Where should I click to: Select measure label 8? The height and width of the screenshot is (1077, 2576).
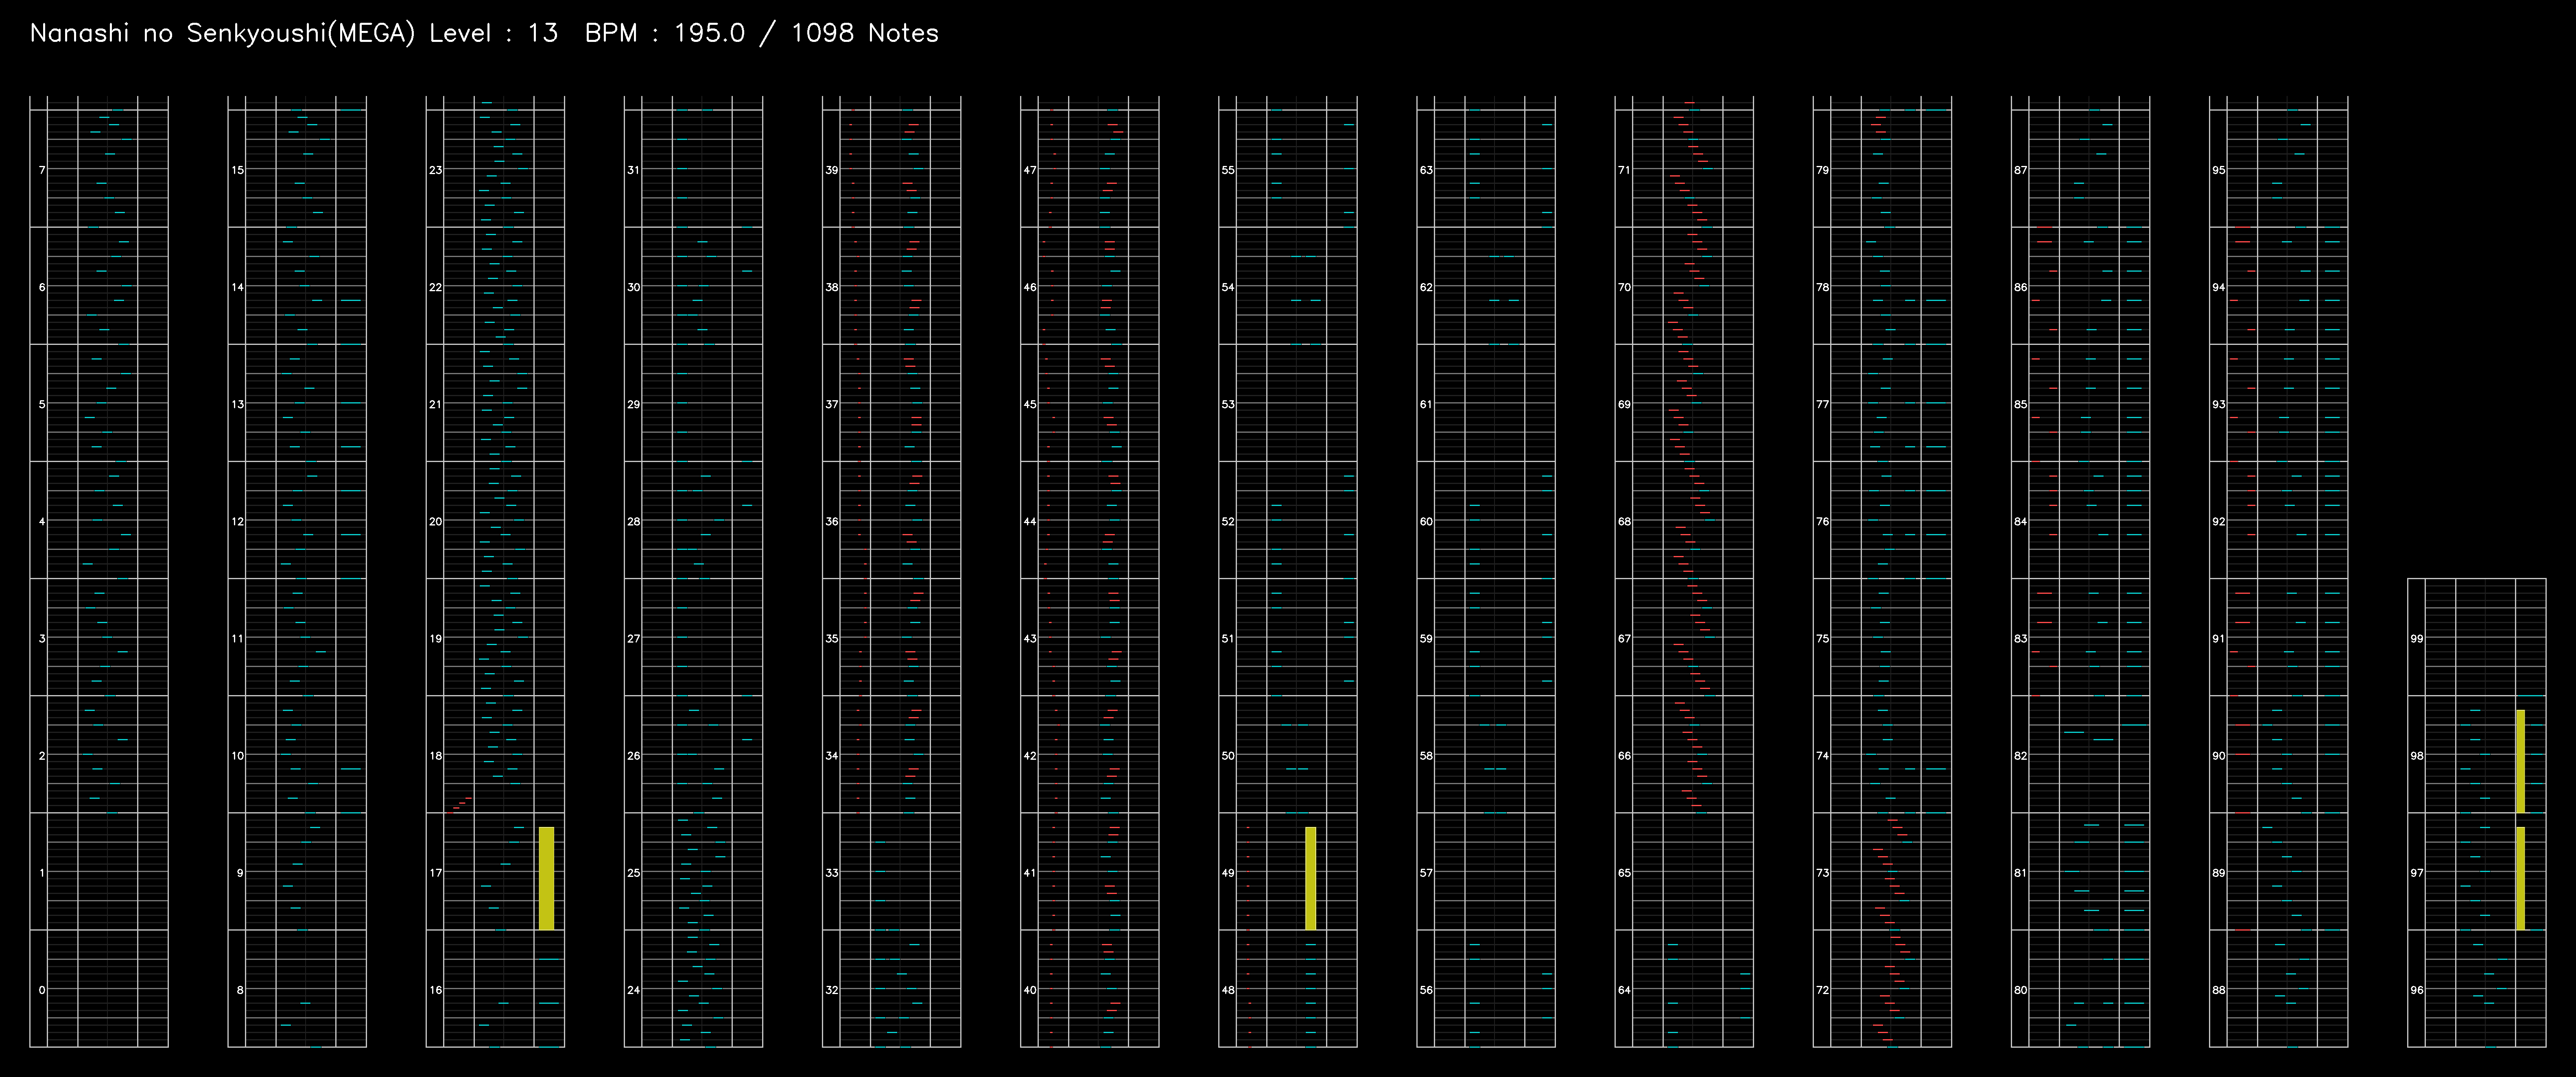click(x=240, y=990)
